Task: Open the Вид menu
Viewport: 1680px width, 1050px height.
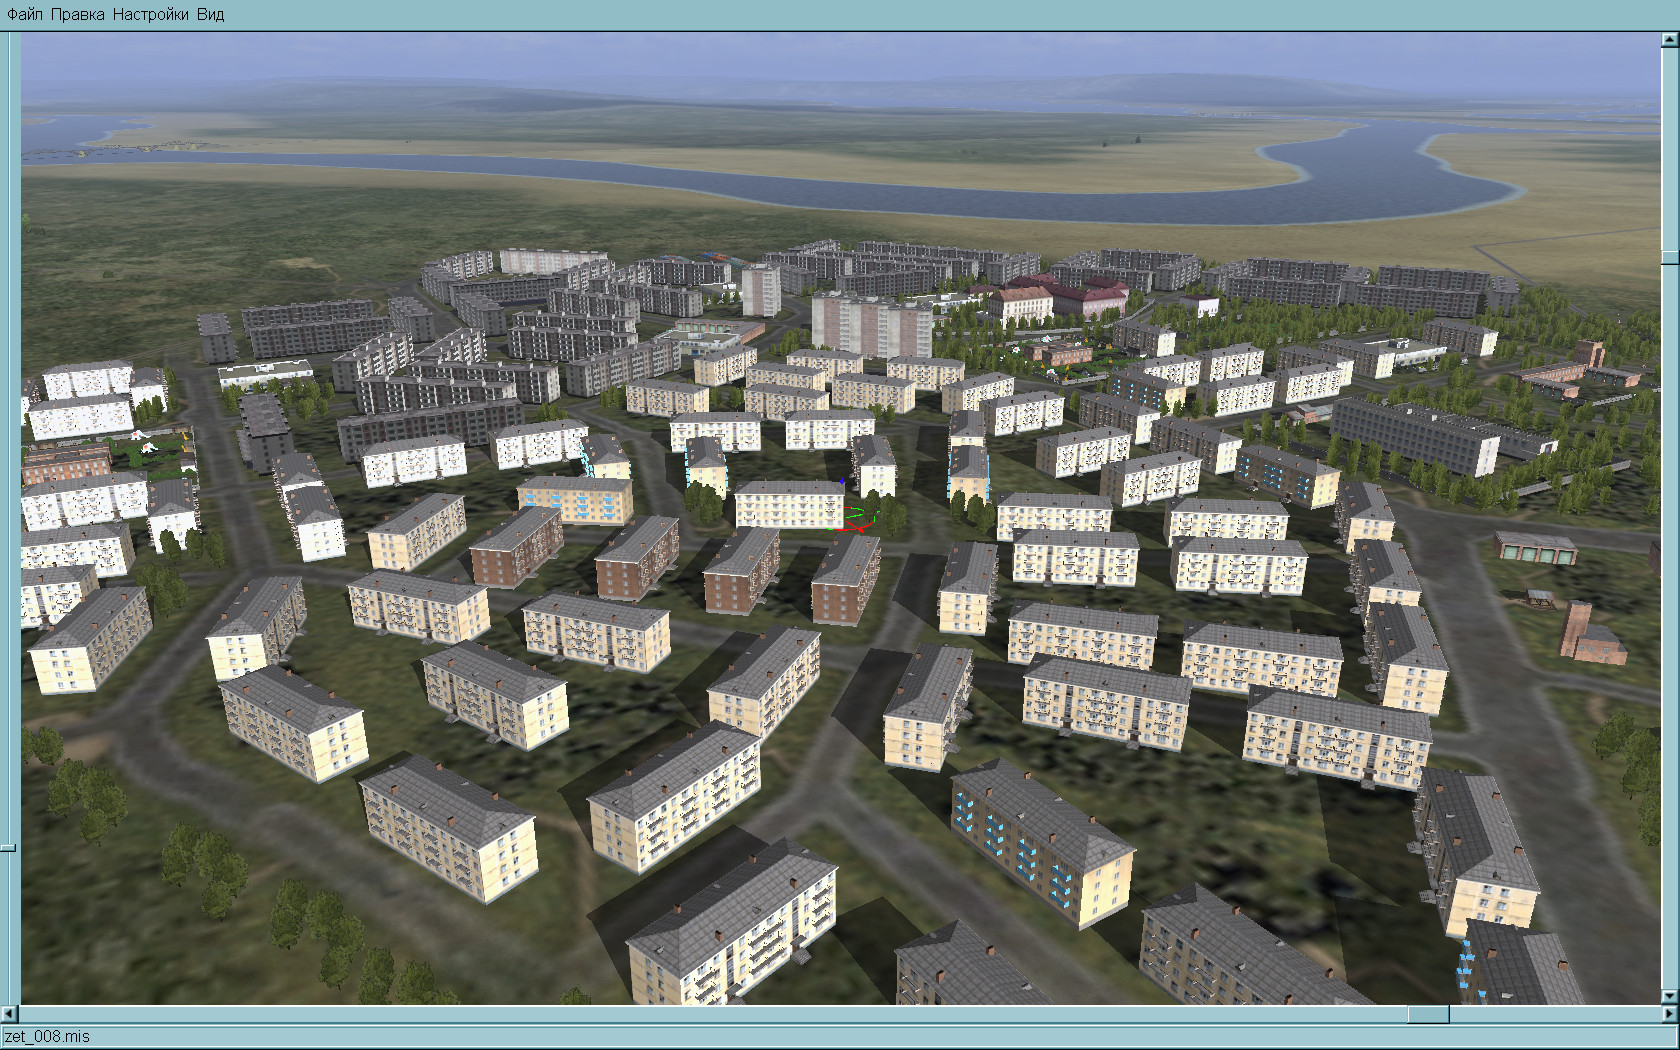Action: 210,14
